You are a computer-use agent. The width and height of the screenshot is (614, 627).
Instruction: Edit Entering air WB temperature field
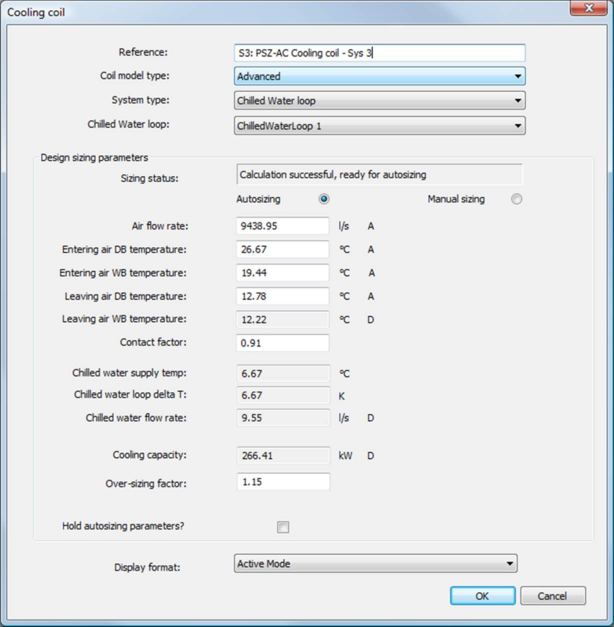point(283,273)
